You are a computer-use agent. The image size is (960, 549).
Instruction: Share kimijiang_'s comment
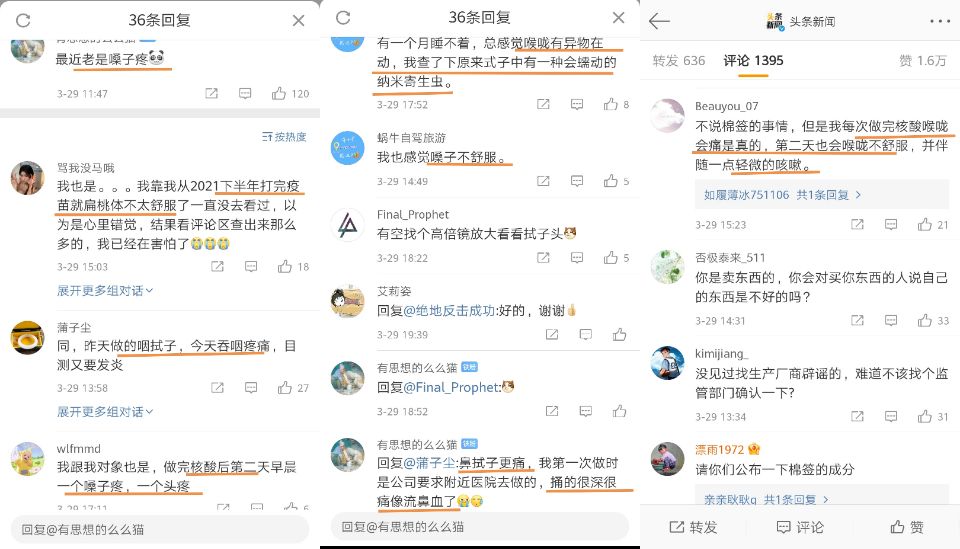(857, 417)
